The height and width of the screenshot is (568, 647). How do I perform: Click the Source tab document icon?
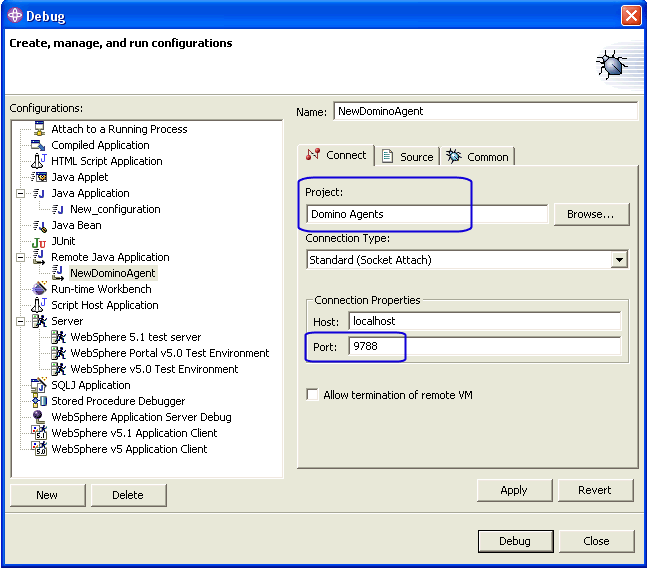[387, 156]
